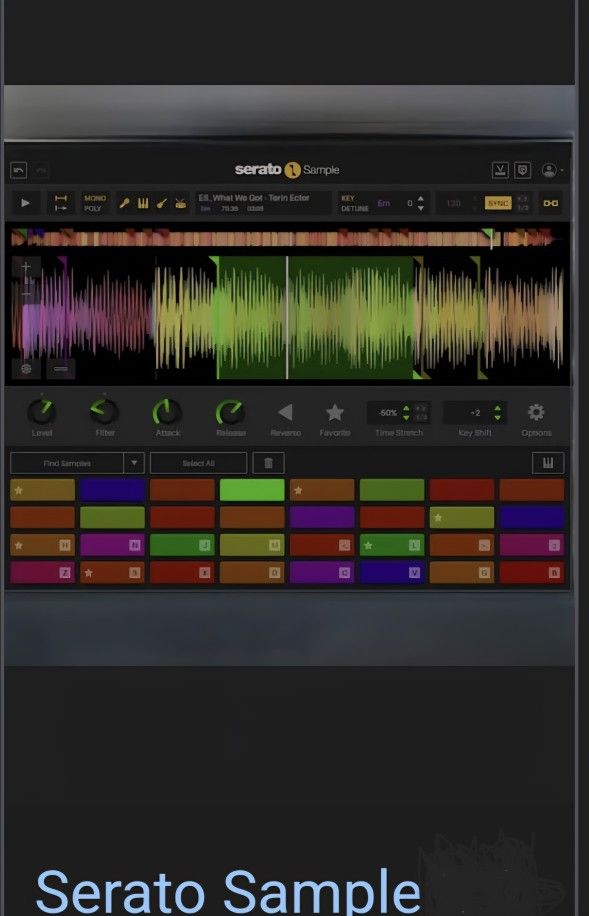The height and width of the screenshot is (916, 589).
Task: Click the redo arrow icon
Action: pos(41,171)
